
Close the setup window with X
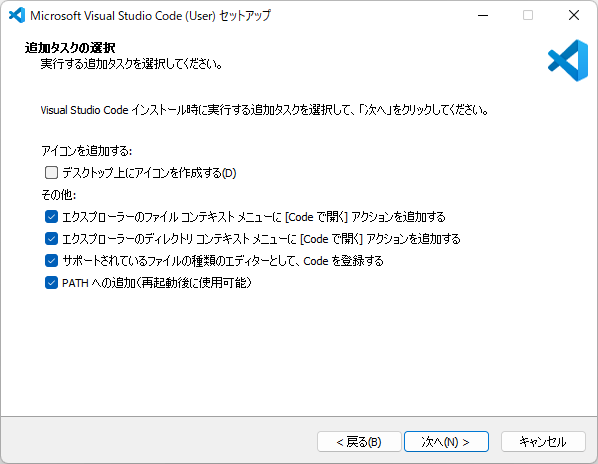(574, 15)
